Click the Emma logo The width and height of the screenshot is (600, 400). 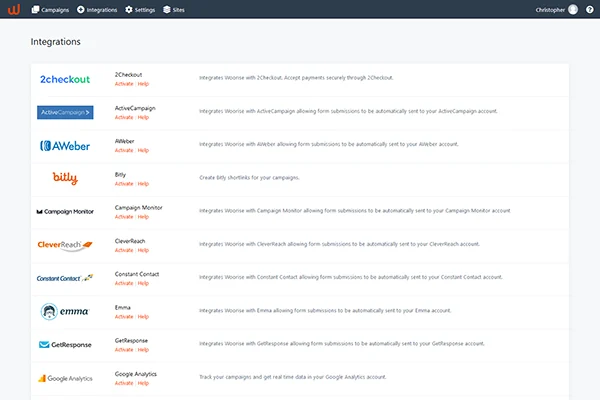pos(65,311)
